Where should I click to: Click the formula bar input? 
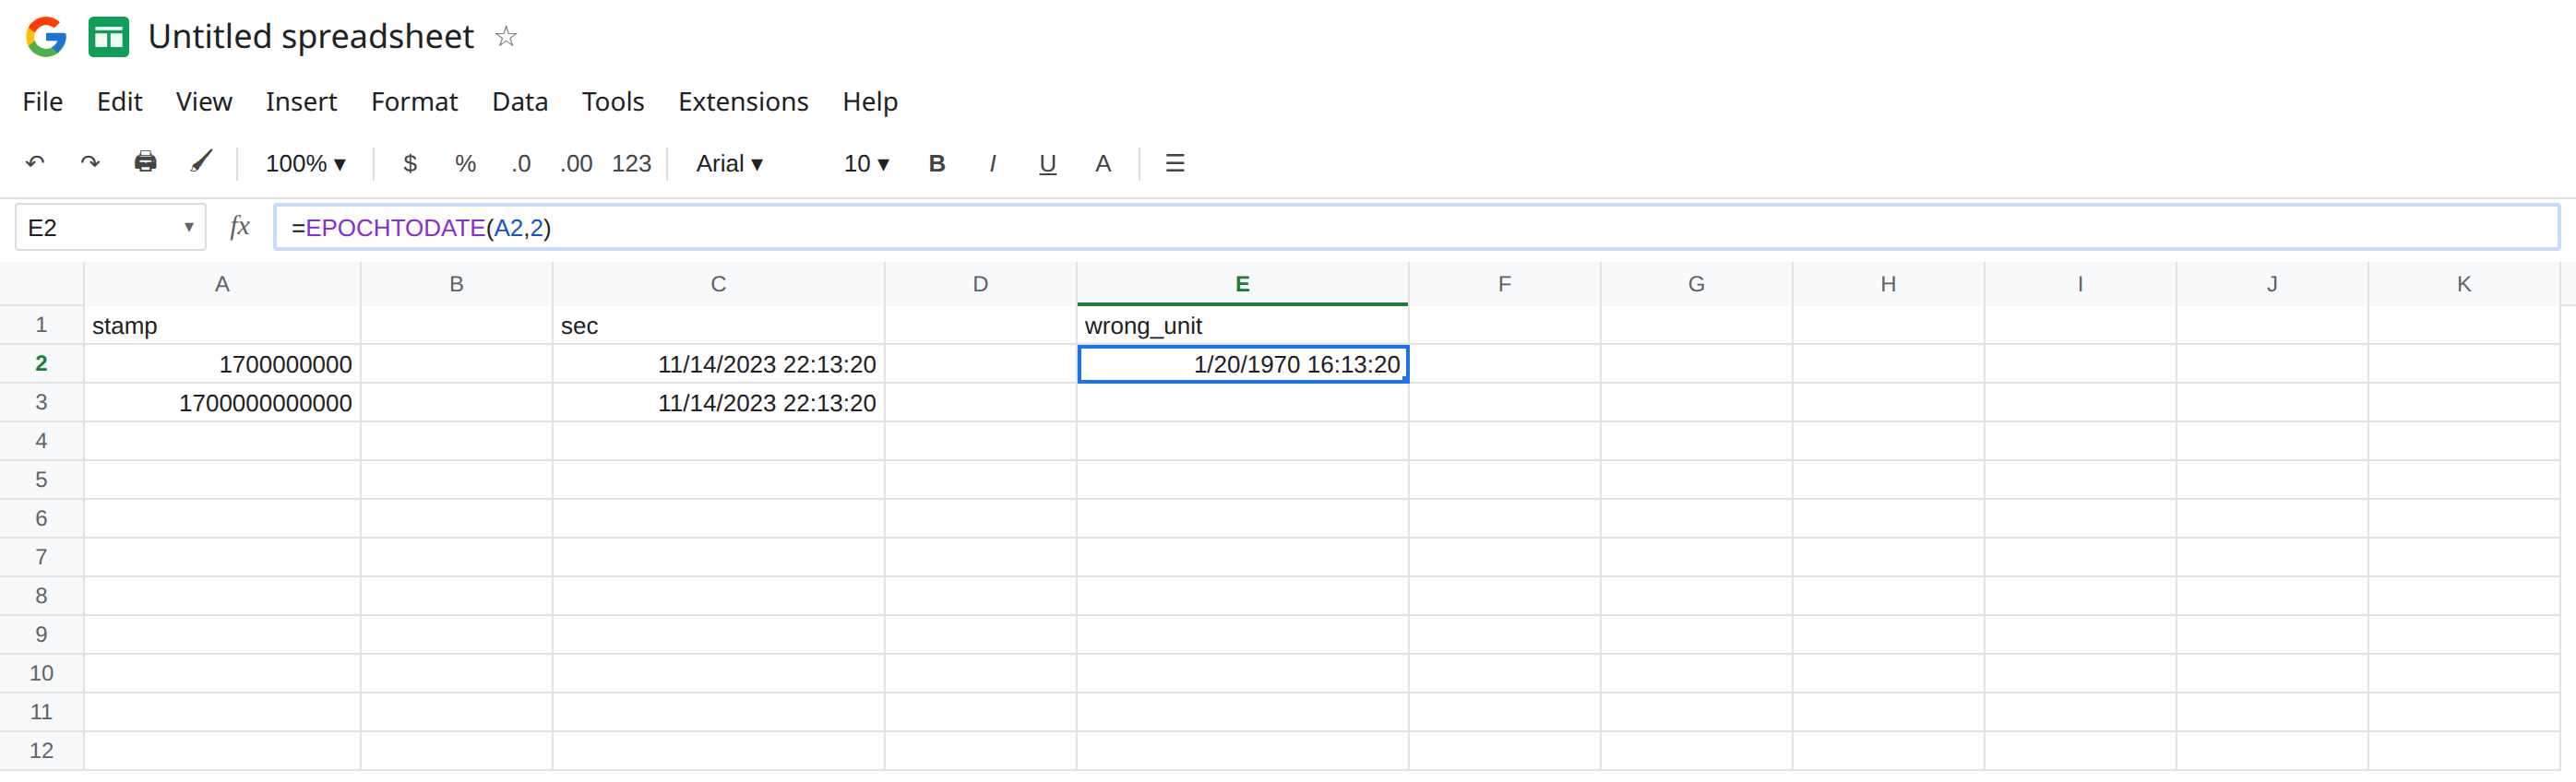click(x=1416, y=227)
